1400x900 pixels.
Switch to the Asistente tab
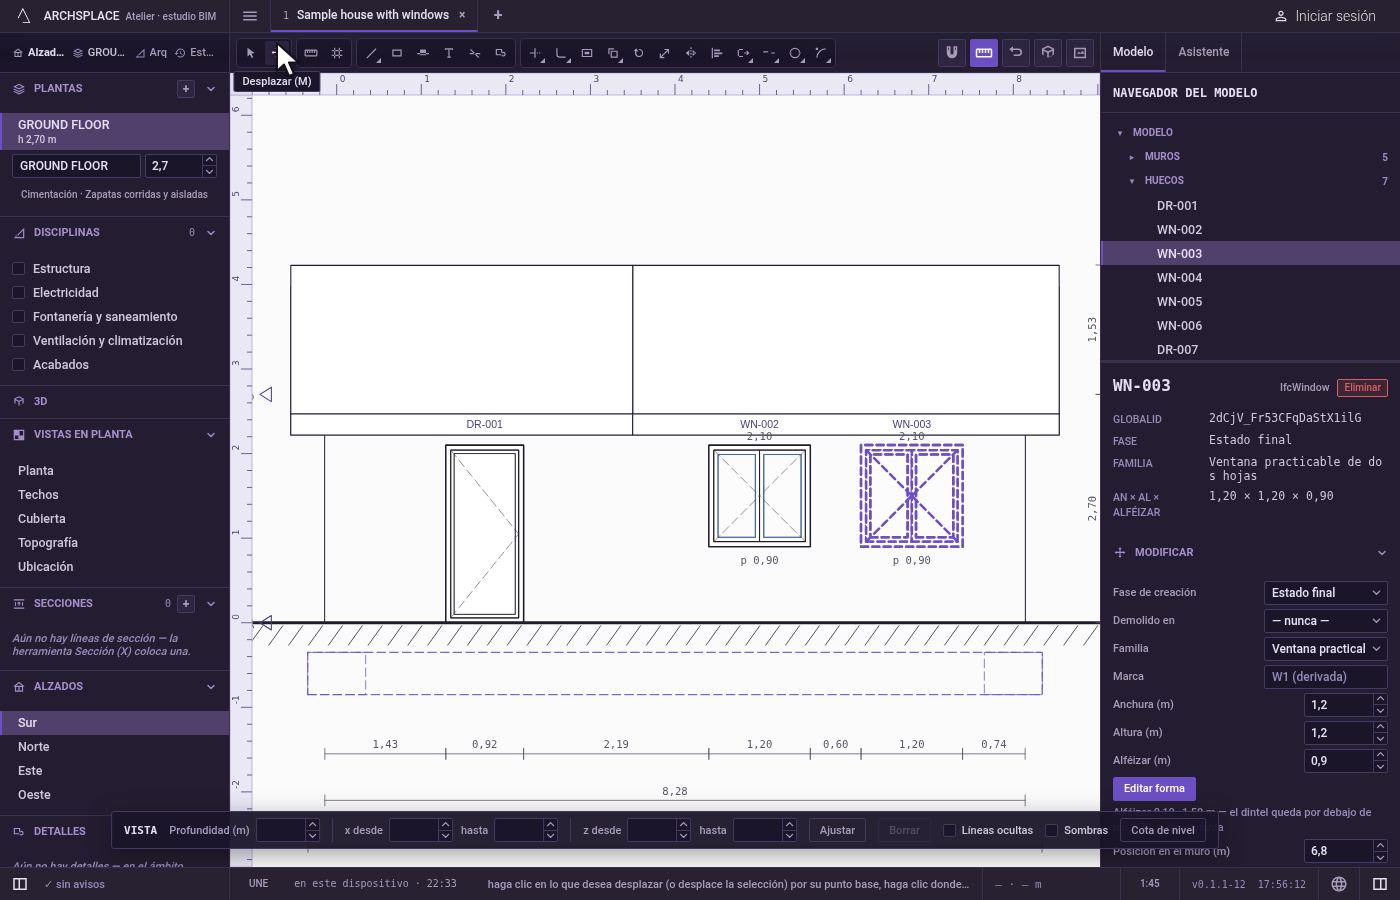pyautogui.click(x=1204, y=52)
